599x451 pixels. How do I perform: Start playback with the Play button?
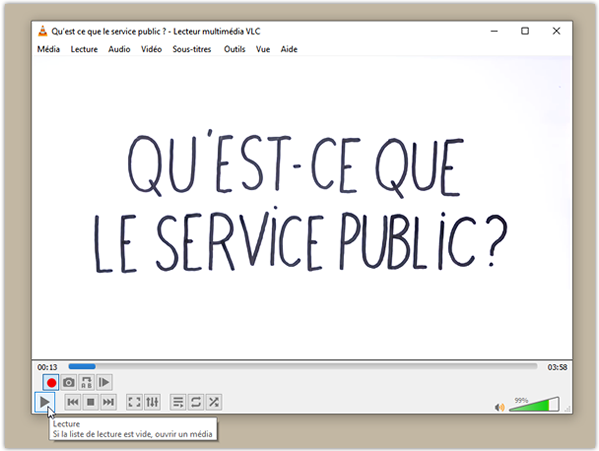point(45,402)
